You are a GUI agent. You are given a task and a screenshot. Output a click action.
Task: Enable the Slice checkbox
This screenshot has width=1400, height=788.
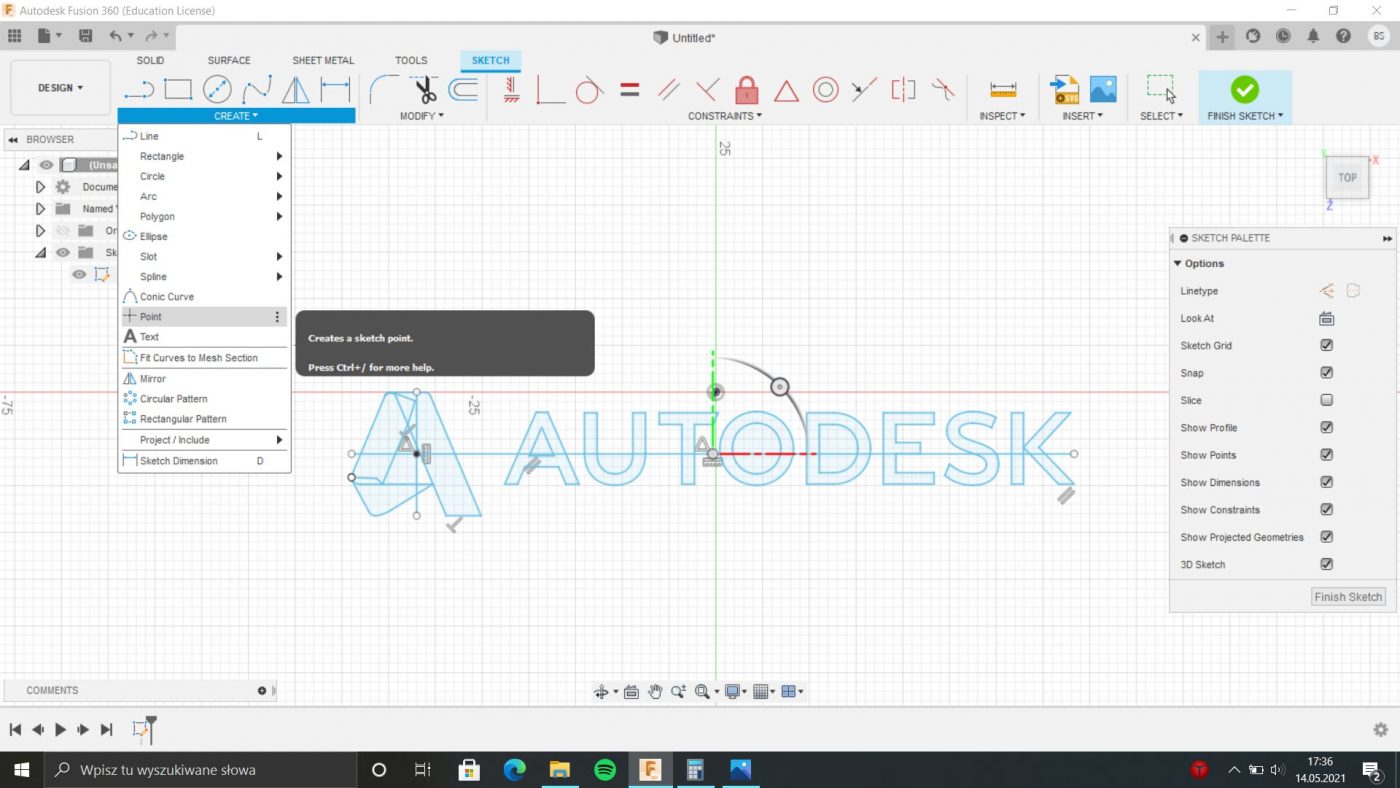(x=1326, y=400)
